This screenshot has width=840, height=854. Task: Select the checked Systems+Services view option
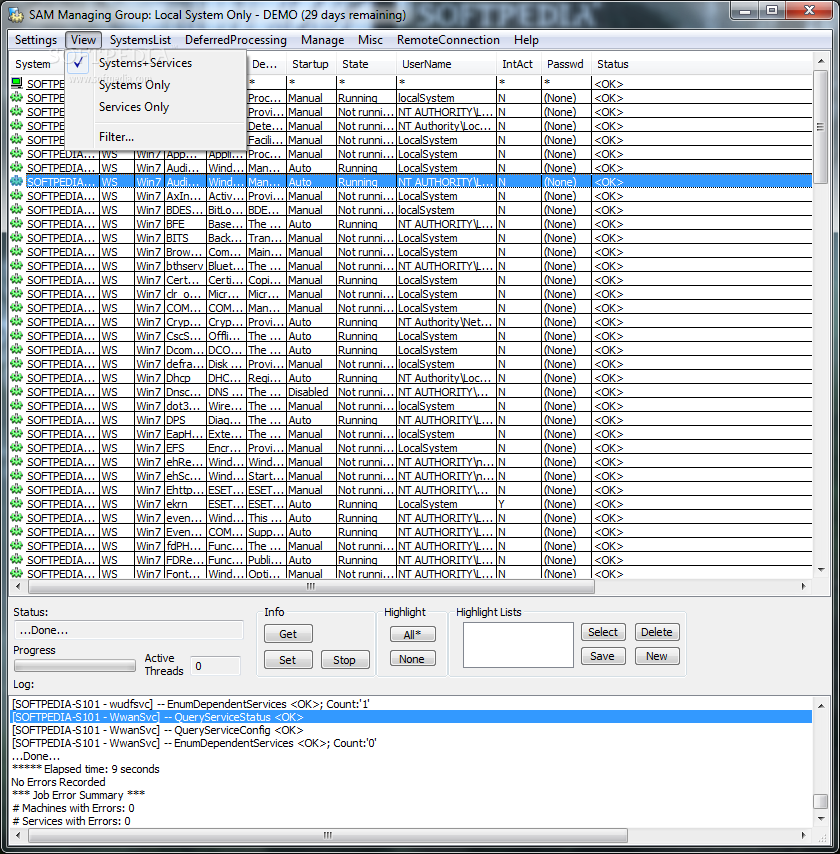tap(155, 63)
